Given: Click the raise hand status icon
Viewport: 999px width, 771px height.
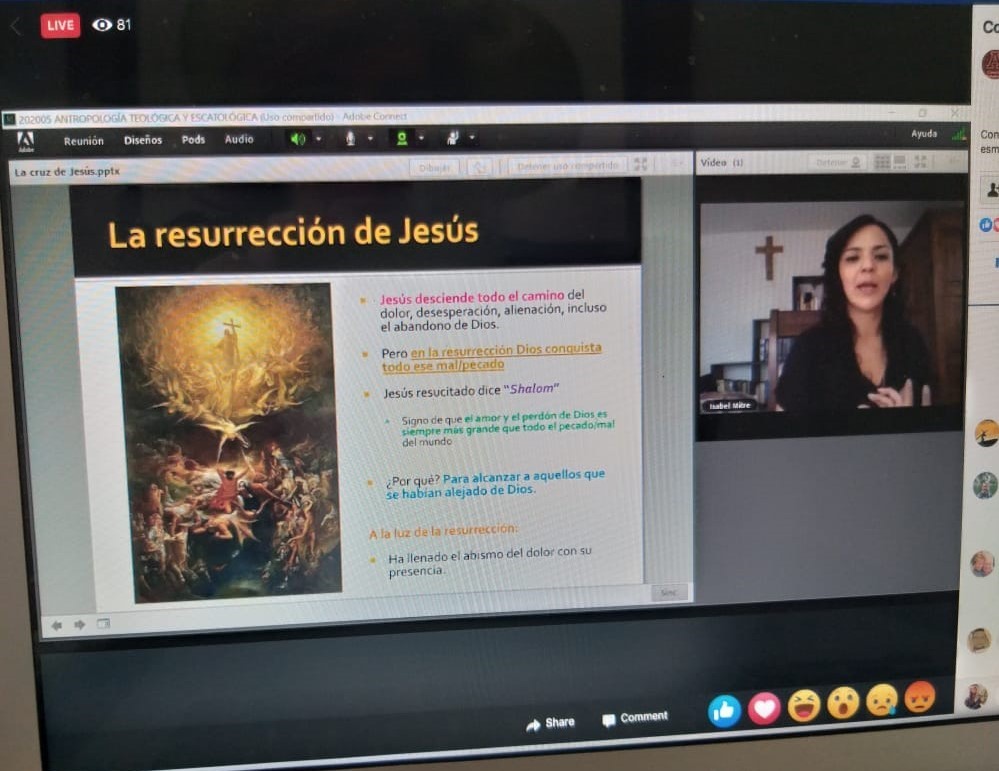Looking at the screenshot, I should tap(452, 137).
